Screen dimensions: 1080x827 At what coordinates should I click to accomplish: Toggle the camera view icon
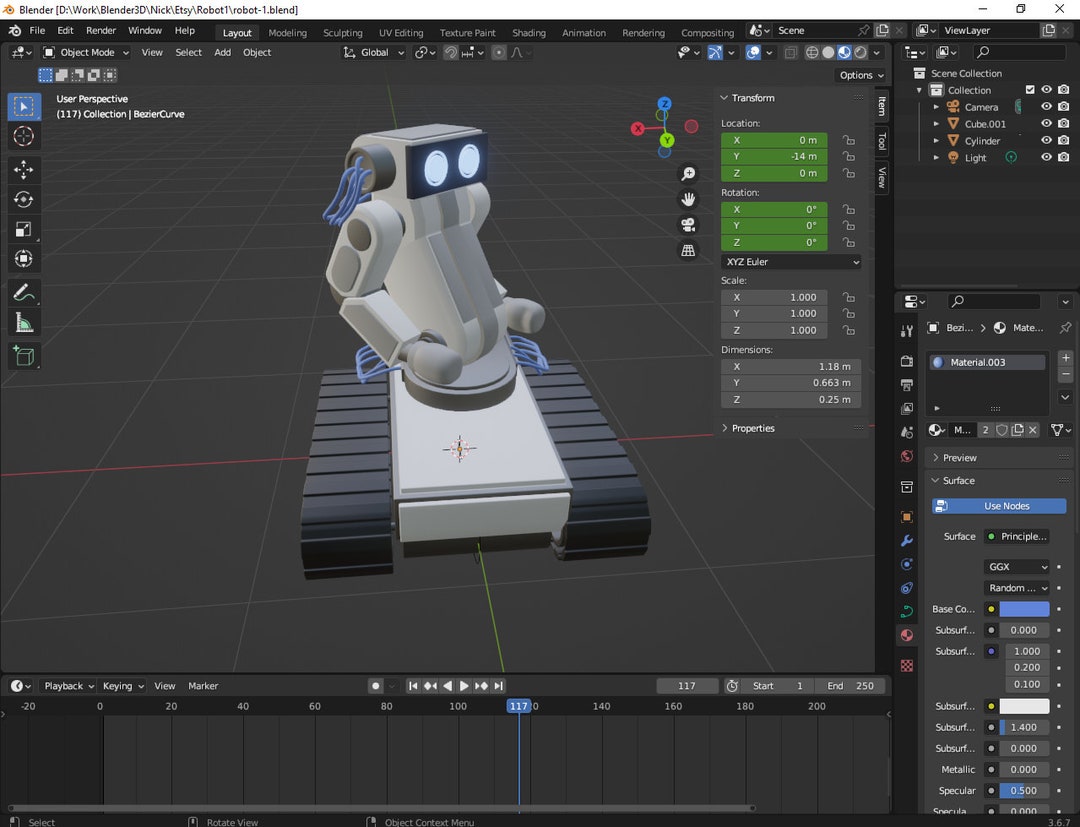tap(688, 225)
